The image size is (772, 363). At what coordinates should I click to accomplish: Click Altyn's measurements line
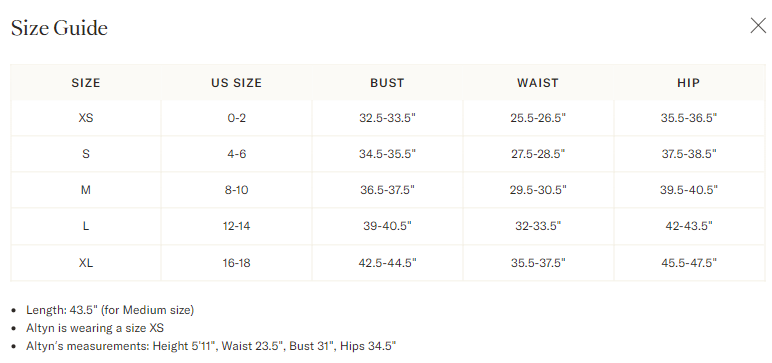(x=211, y=346)
